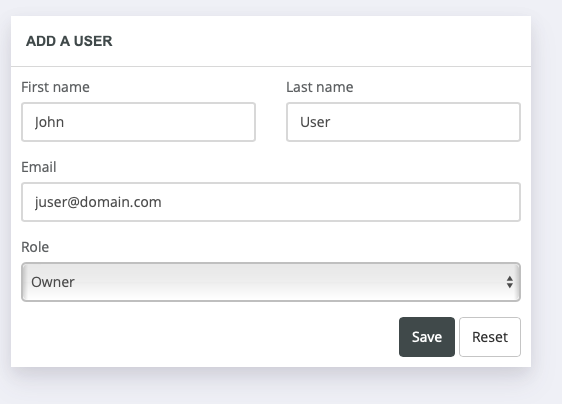Click empty panel area left of Save
The height and width of the screenshot is (404, 562).
[208, 337]
